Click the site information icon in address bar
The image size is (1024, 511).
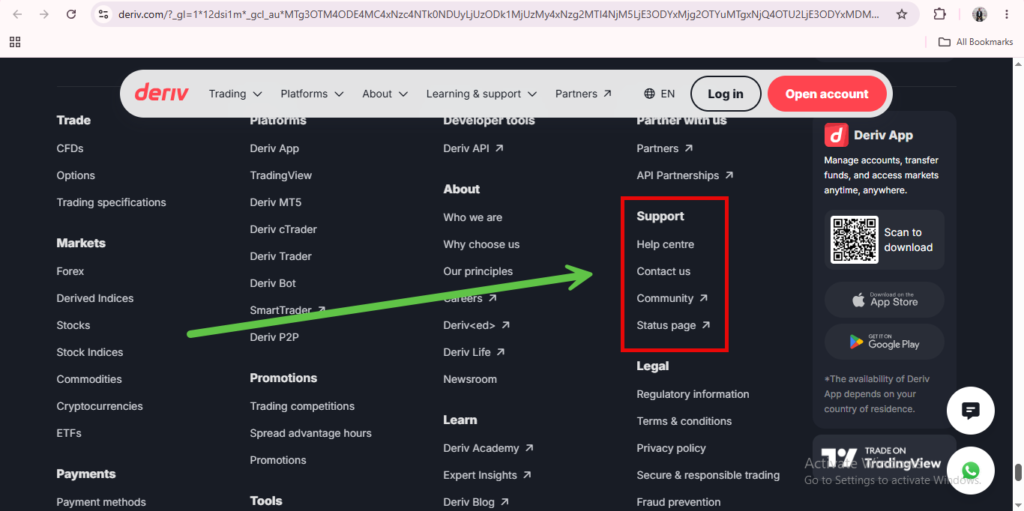(103, 14)
